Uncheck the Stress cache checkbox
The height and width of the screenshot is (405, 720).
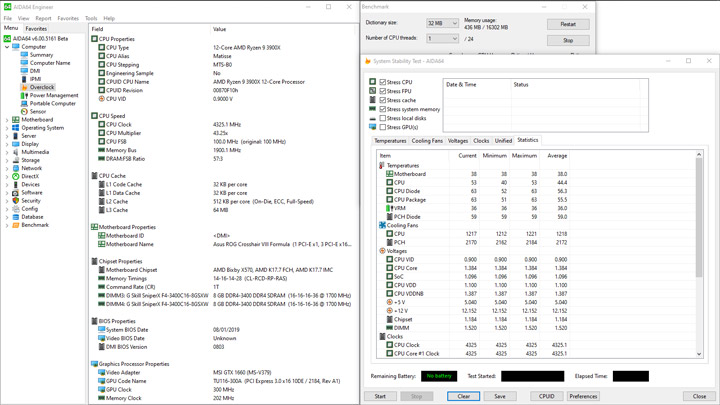[382, 100]
